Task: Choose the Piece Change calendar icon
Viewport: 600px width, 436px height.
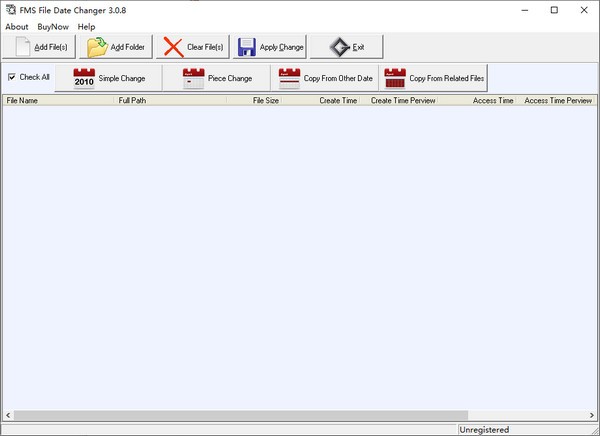Action: point(194,77)
